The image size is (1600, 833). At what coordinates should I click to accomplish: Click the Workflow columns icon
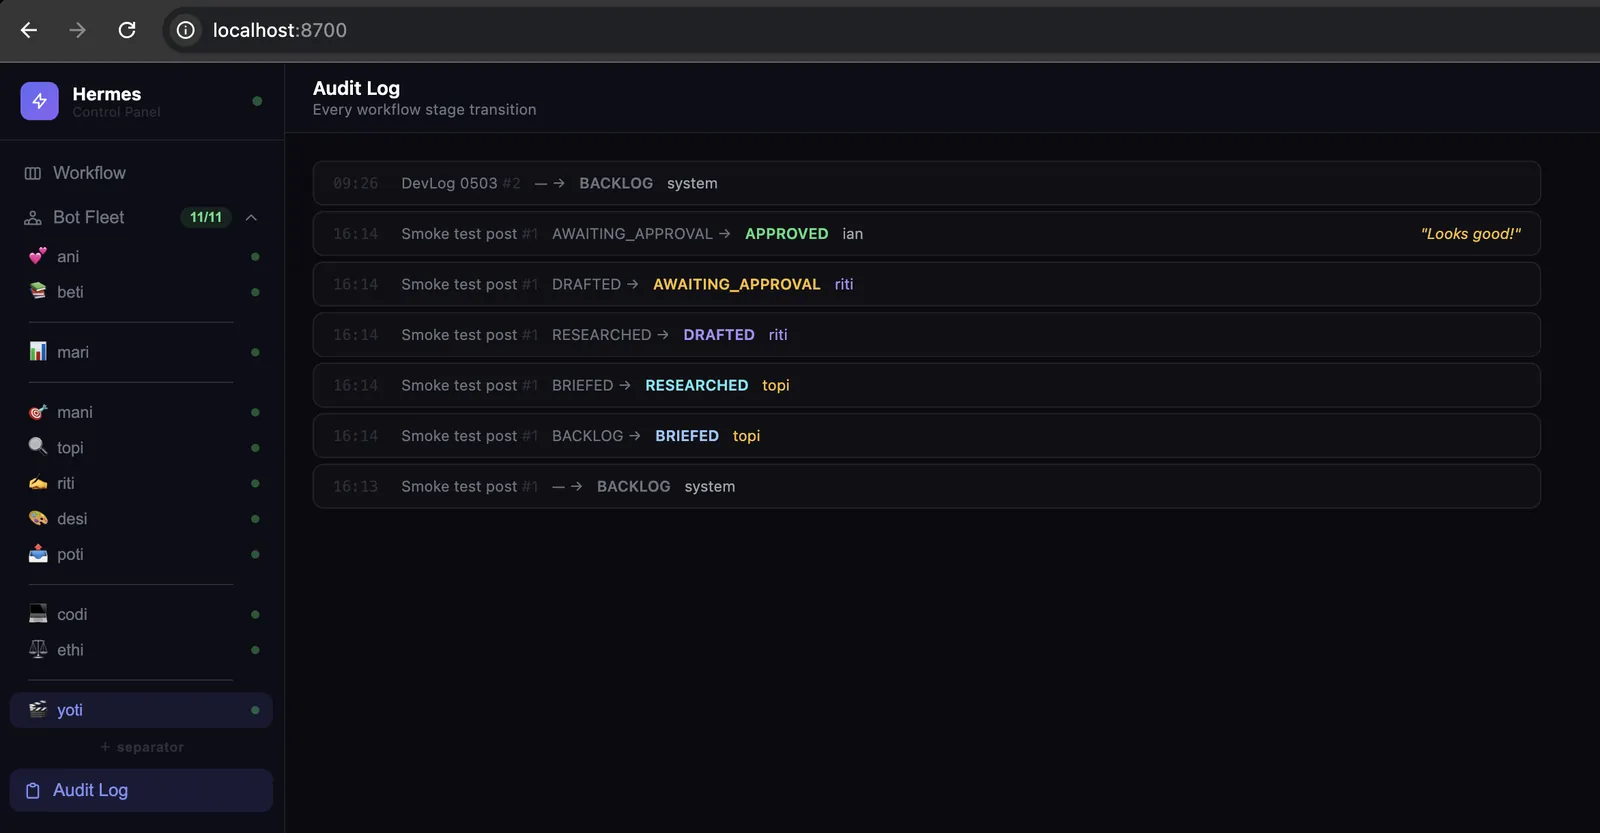(33, 173)
